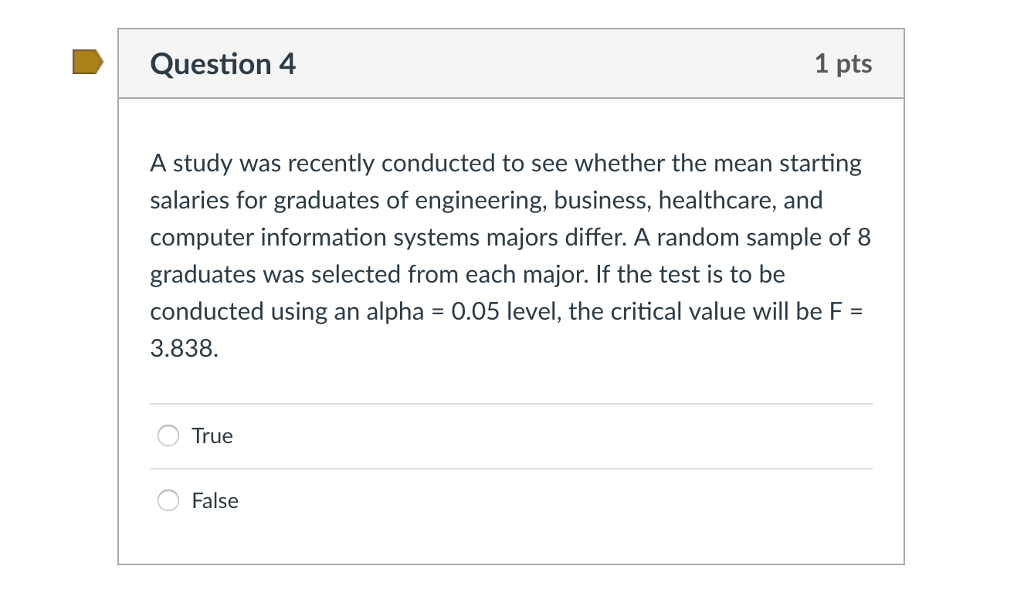Click the word "graduates" beginning the fourth line
Screen dimensions: 1024x593
tap(202, 275)
